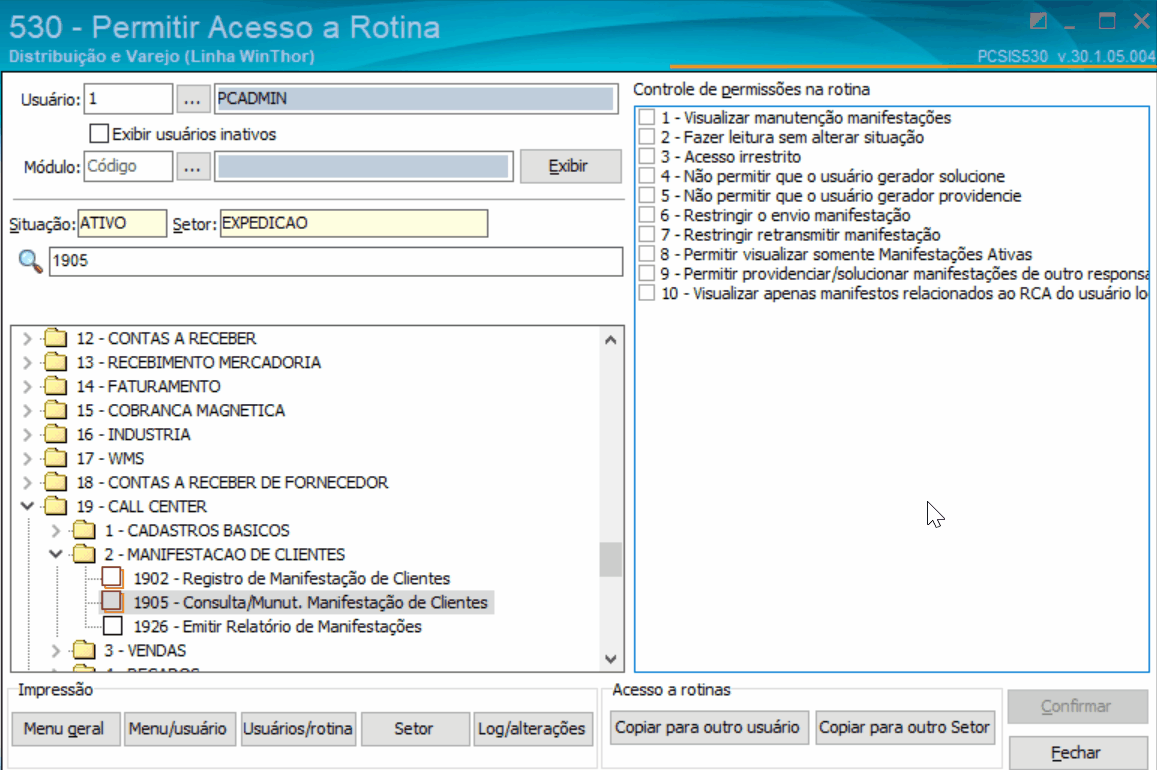Viewport: 1157px width, 770px height.
Task: Expand 12 - CONTAS A RECEBER node
Action: [27, 339]
